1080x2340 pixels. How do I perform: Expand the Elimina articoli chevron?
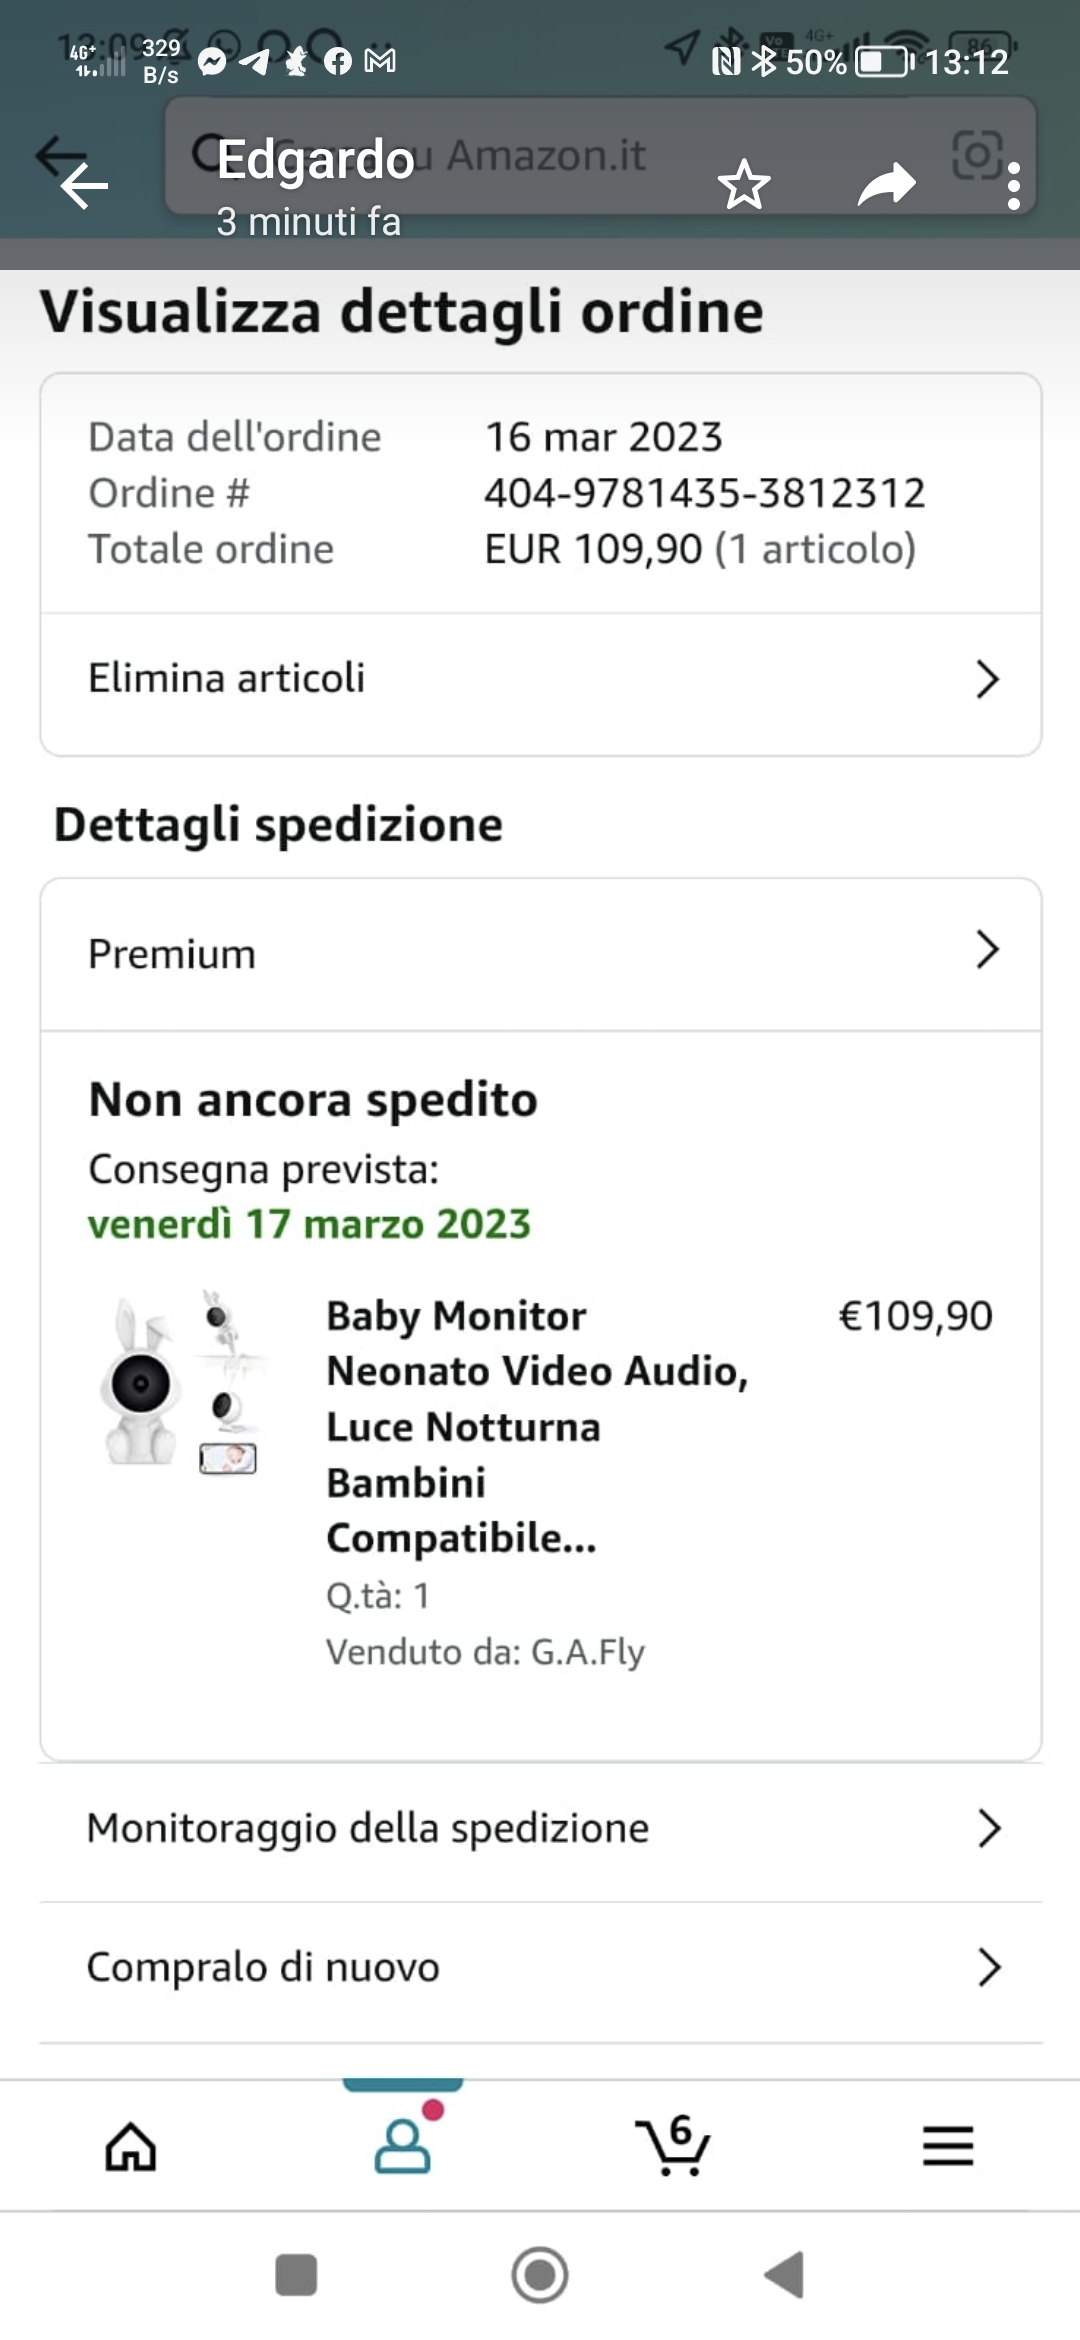coord(987,679)
